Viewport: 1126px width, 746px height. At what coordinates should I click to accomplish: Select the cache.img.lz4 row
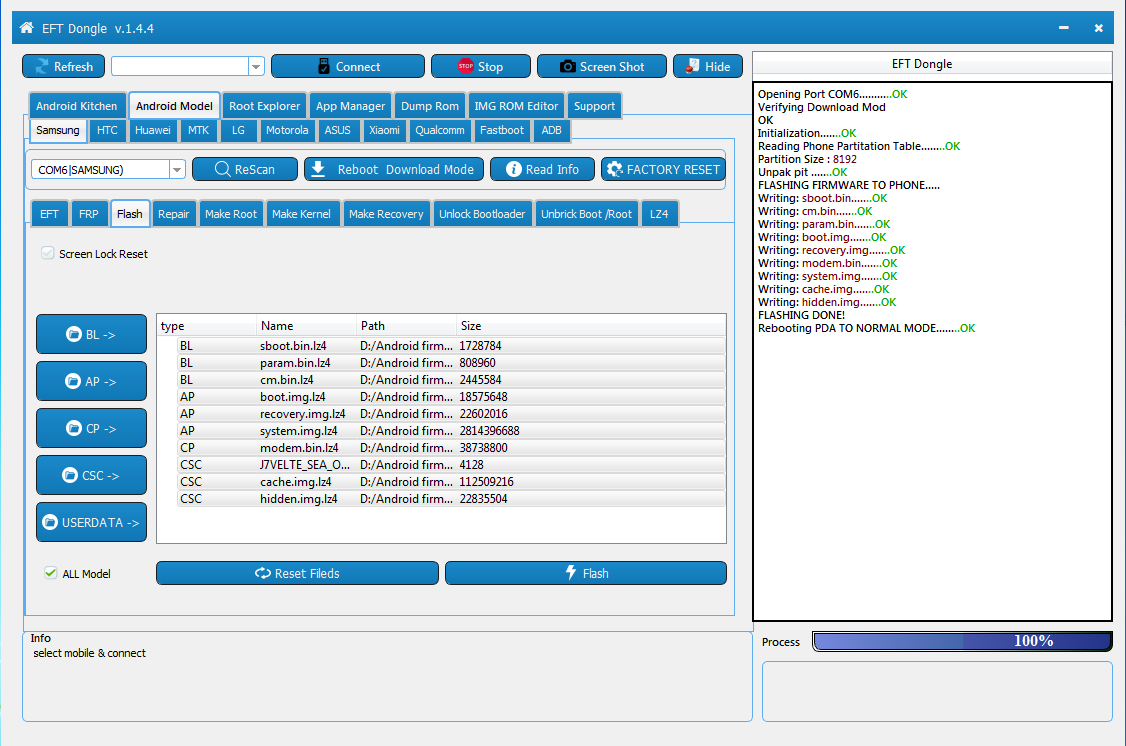click(451, 482)
